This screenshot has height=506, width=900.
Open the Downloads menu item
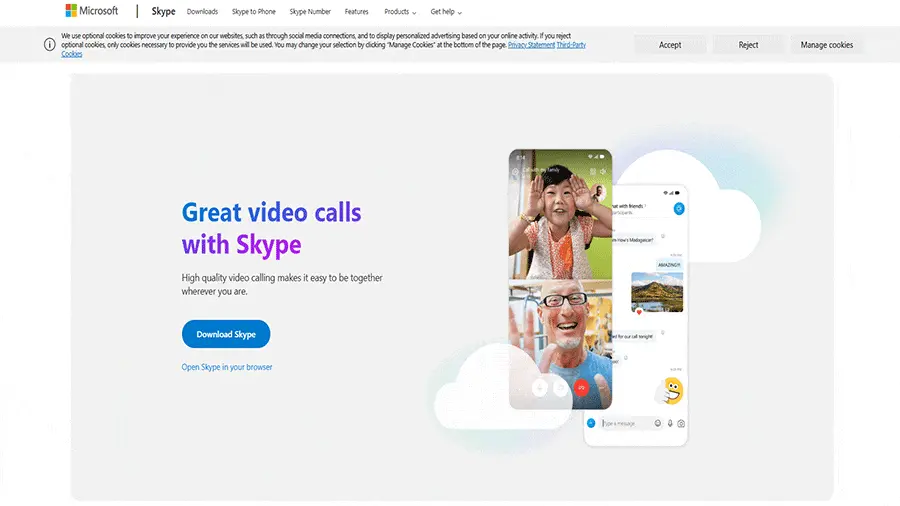202,12
